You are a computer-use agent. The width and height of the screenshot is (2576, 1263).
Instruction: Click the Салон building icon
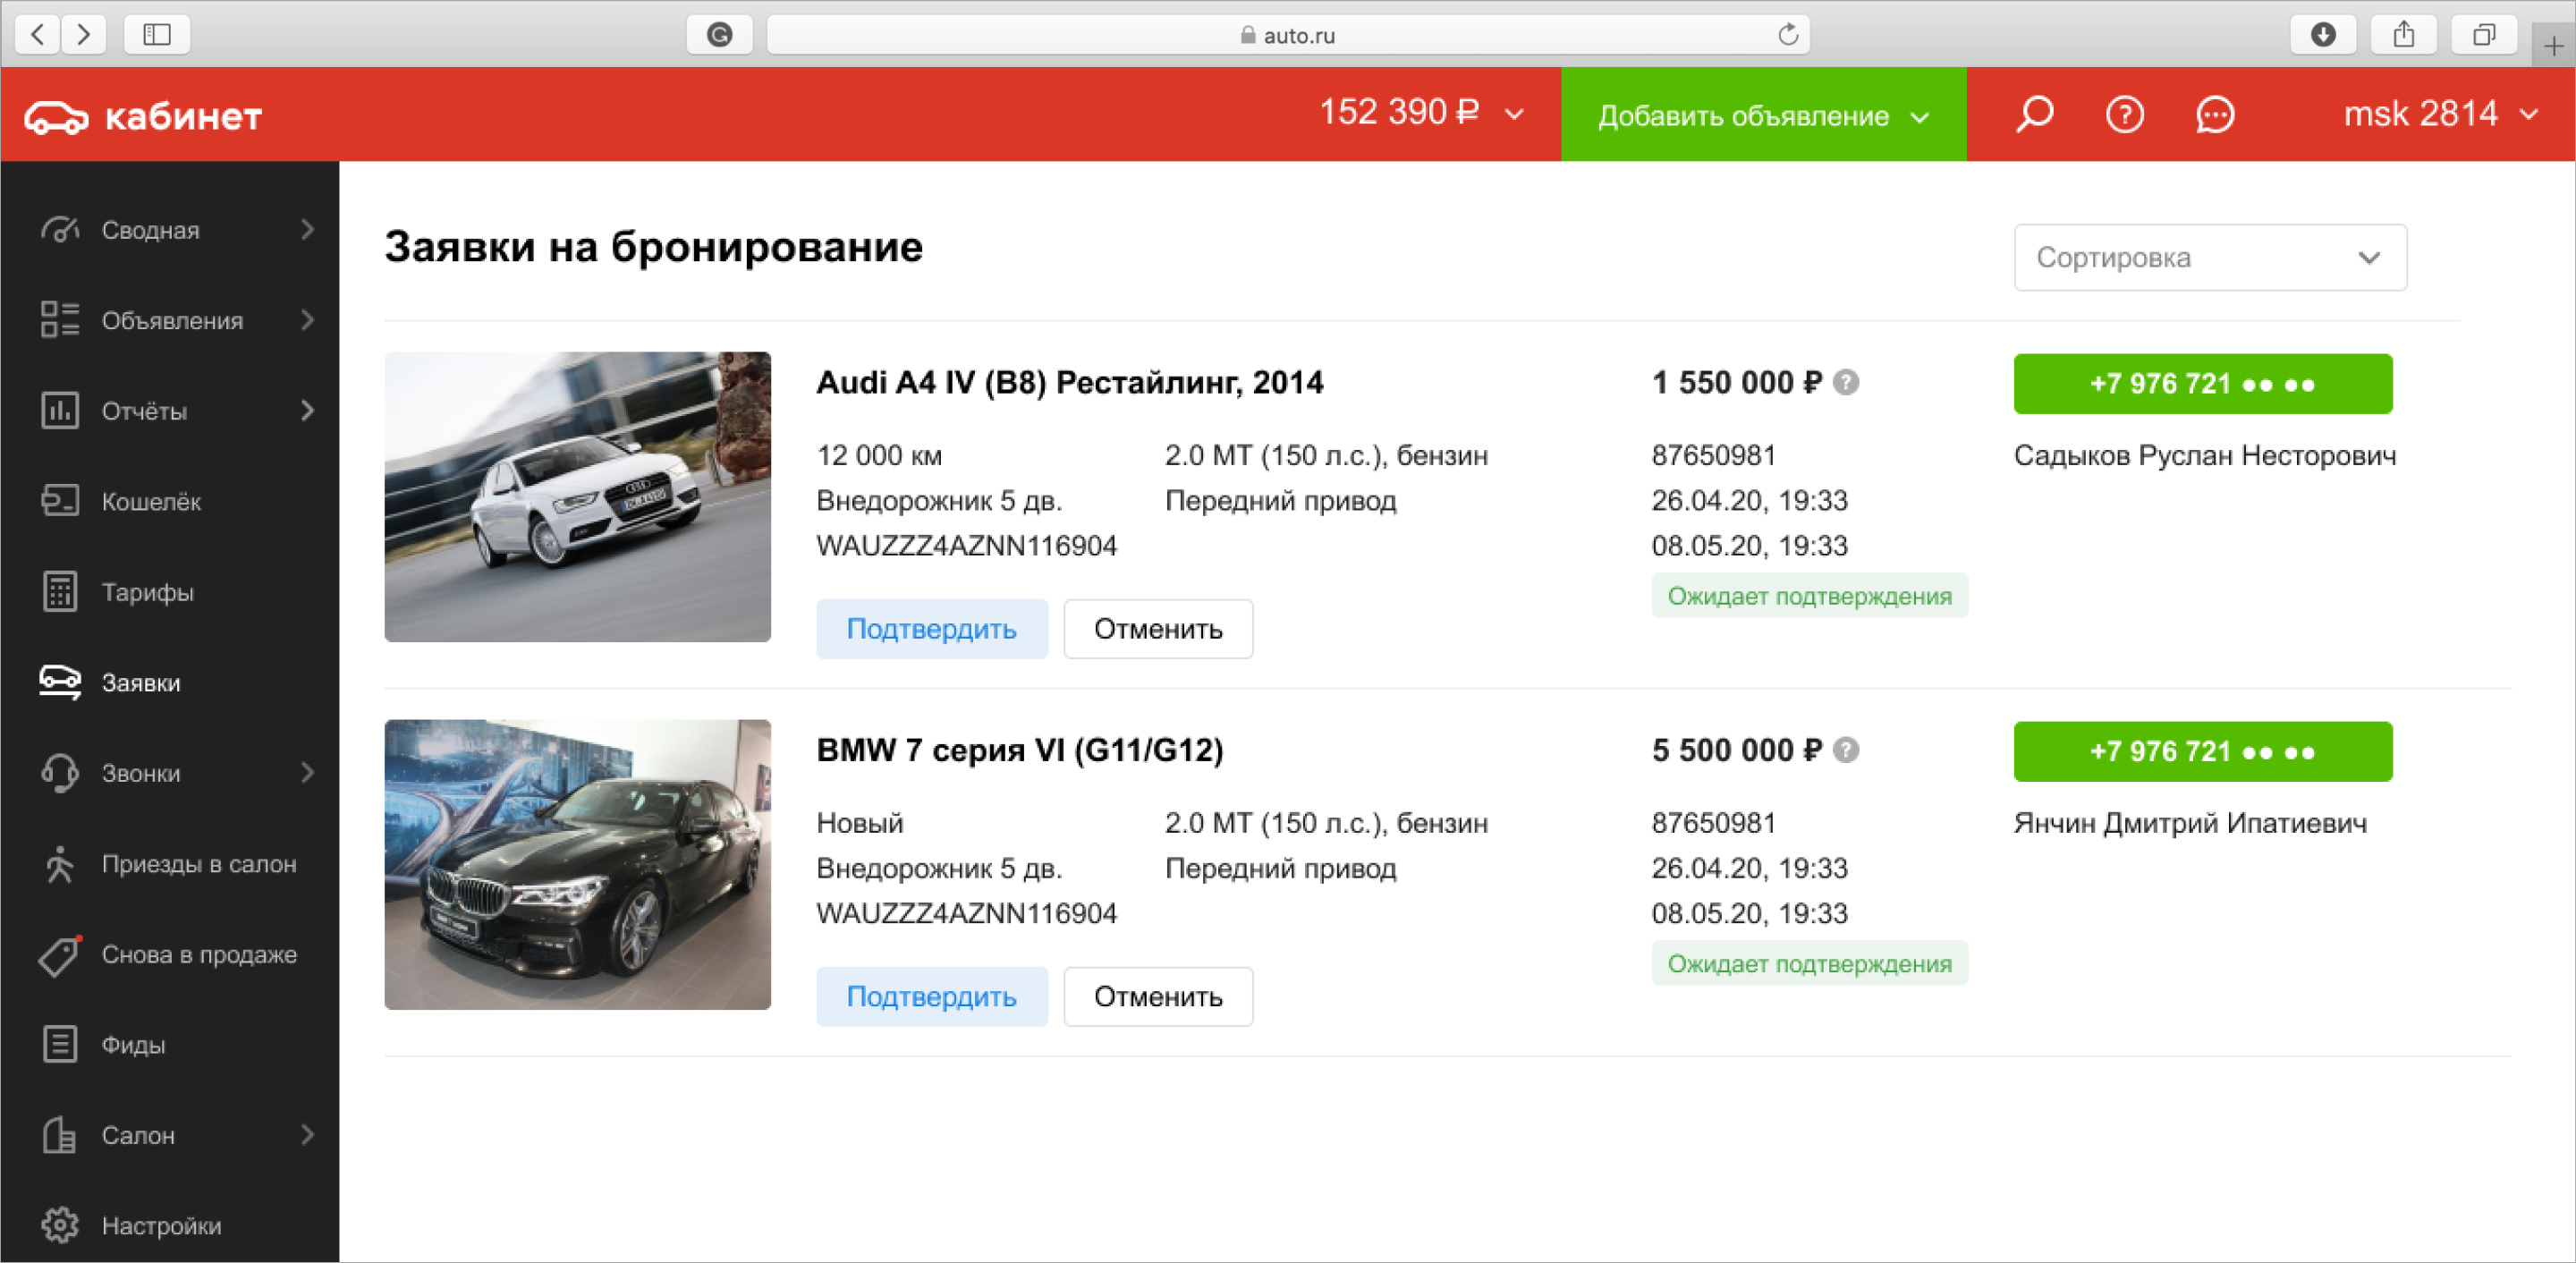click(60, 1135)
